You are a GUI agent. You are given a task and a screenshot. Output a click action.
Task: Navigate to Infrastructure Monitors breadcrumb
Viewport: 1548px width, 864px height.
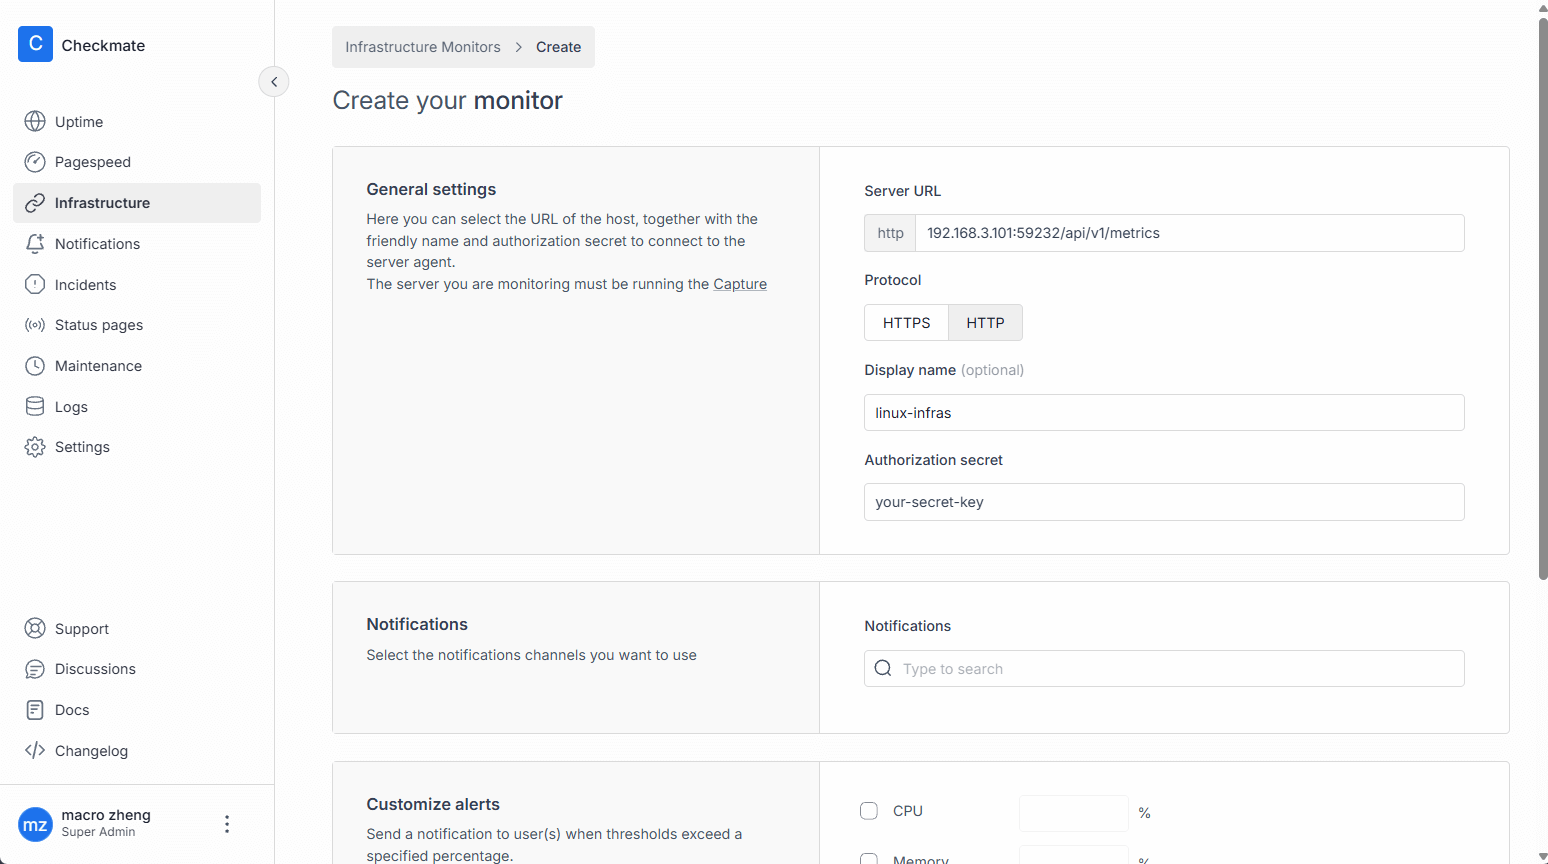pos(422,47)
